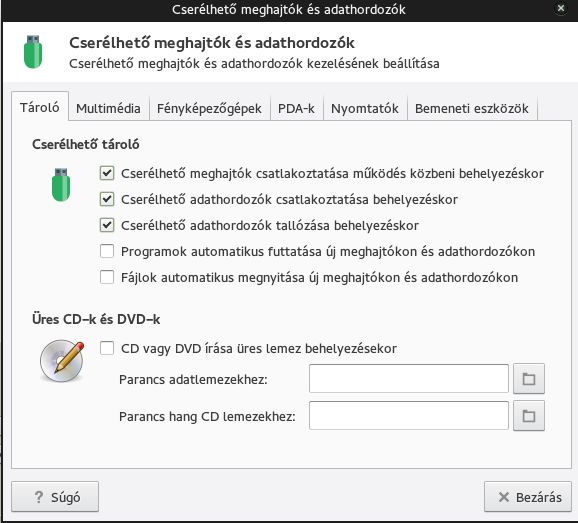Switch to the Multimédia tab

click(x=108, y=109)
